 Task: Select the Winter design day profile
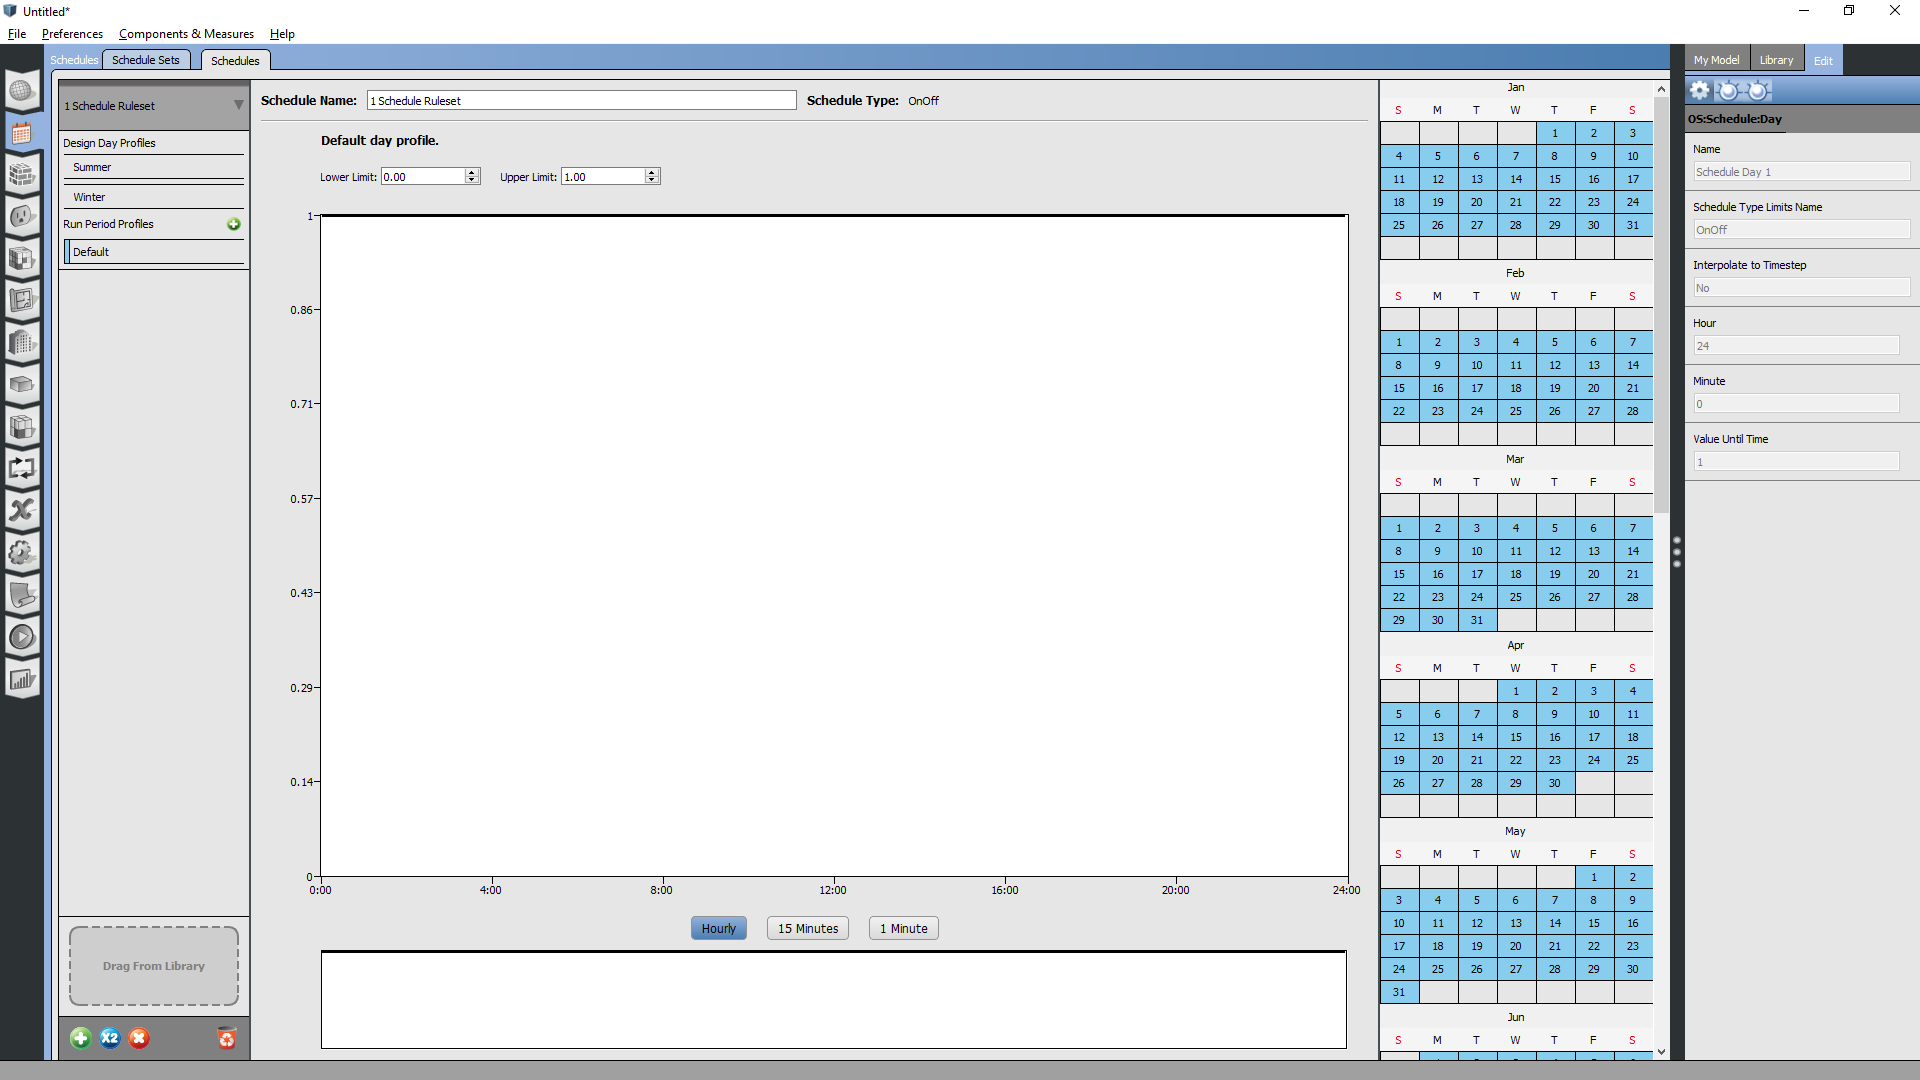point(89,196)
